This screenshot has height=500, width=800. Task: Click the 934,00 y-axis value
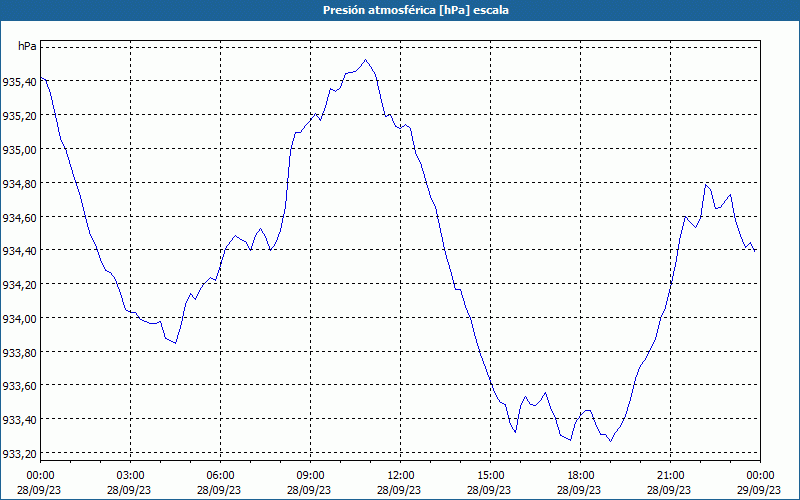[19, 319]
